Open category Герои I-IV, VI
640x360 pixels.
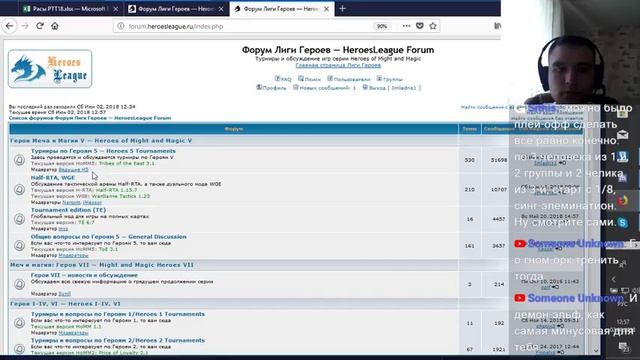65,304
